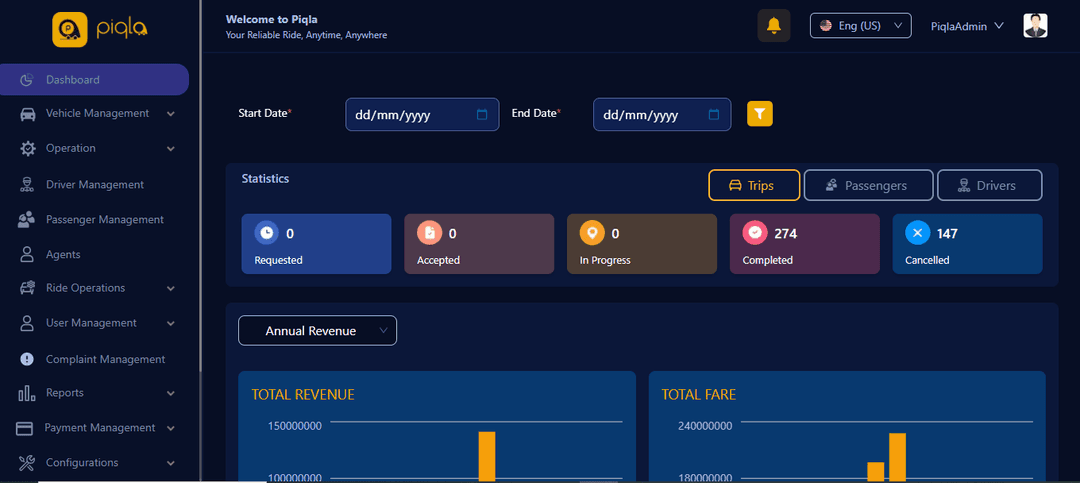Switch statistics to Passengers view
The image size is (1080, 483).
868,185
